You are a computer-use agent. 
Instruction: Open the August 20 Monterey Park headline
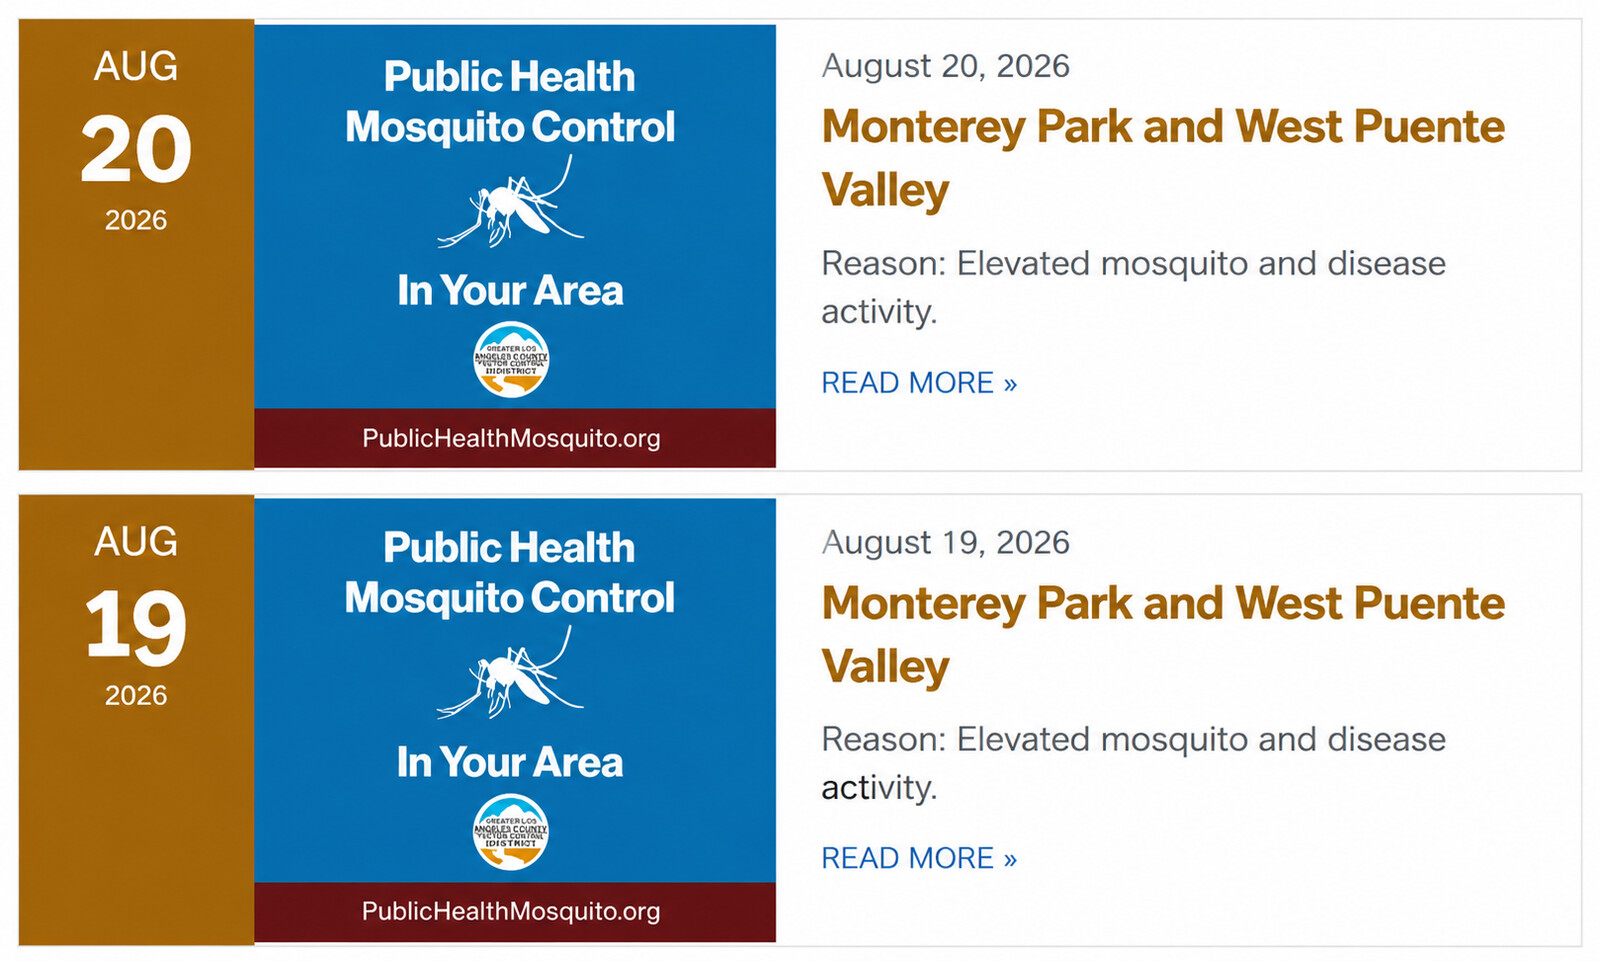click(x=1163, y=158)
